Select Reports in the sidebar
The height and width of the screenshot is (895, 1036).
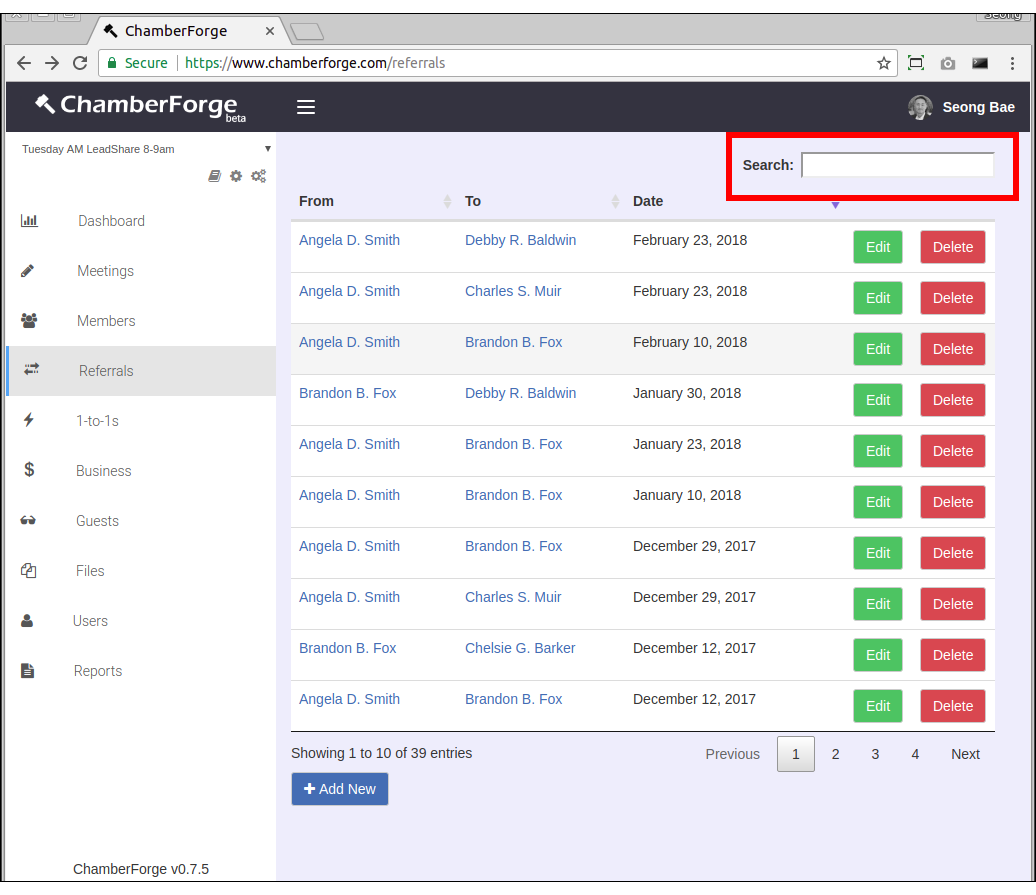pos(98,671)
